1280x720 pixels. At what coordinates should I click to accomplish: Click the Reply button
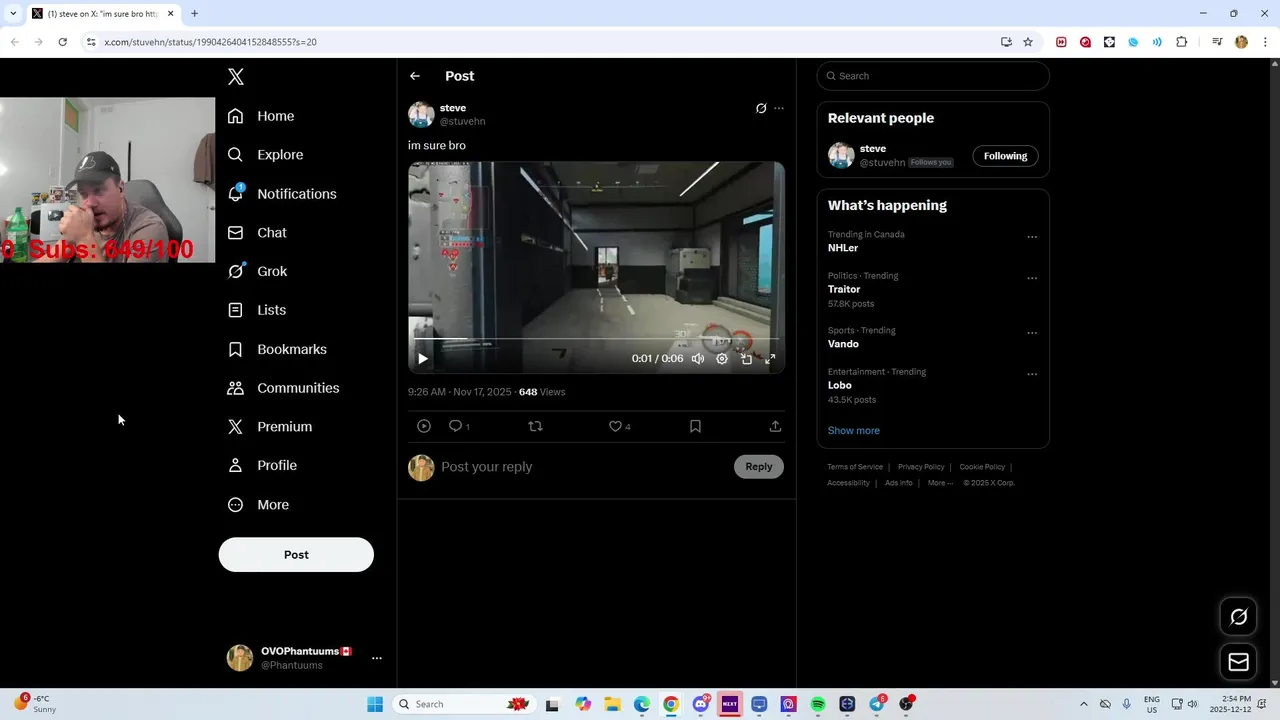[x=759, y=467]
